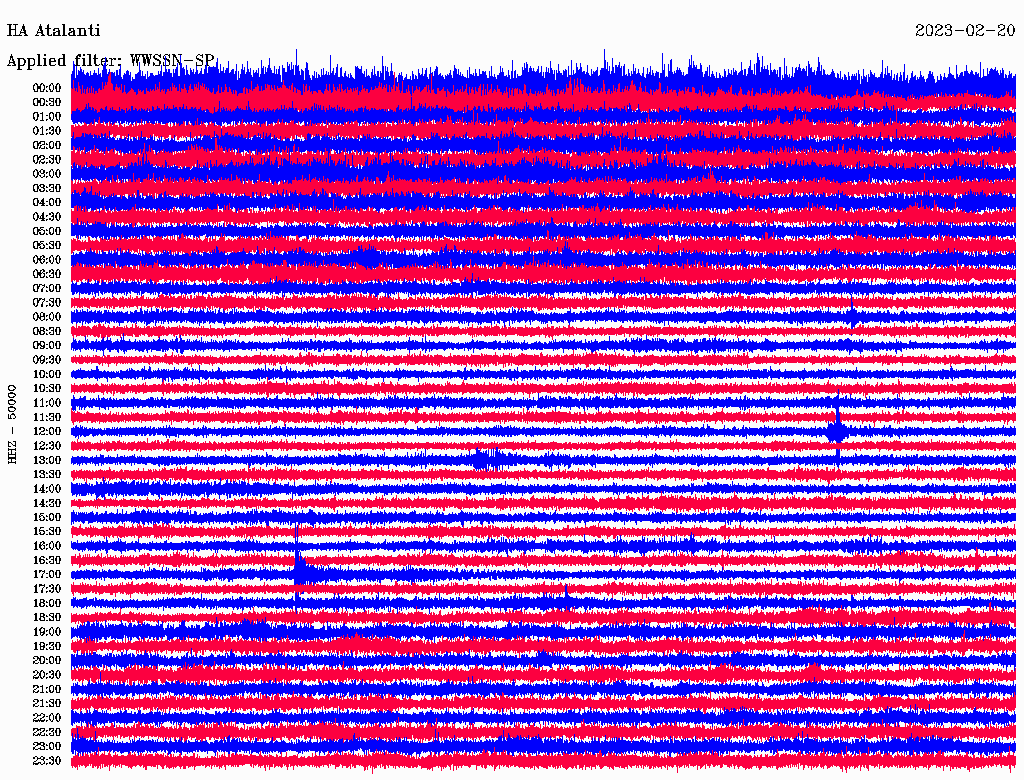Screen dimensions: 1024x780
Task: Click the 09:00 time label
Action: point(47,346)
